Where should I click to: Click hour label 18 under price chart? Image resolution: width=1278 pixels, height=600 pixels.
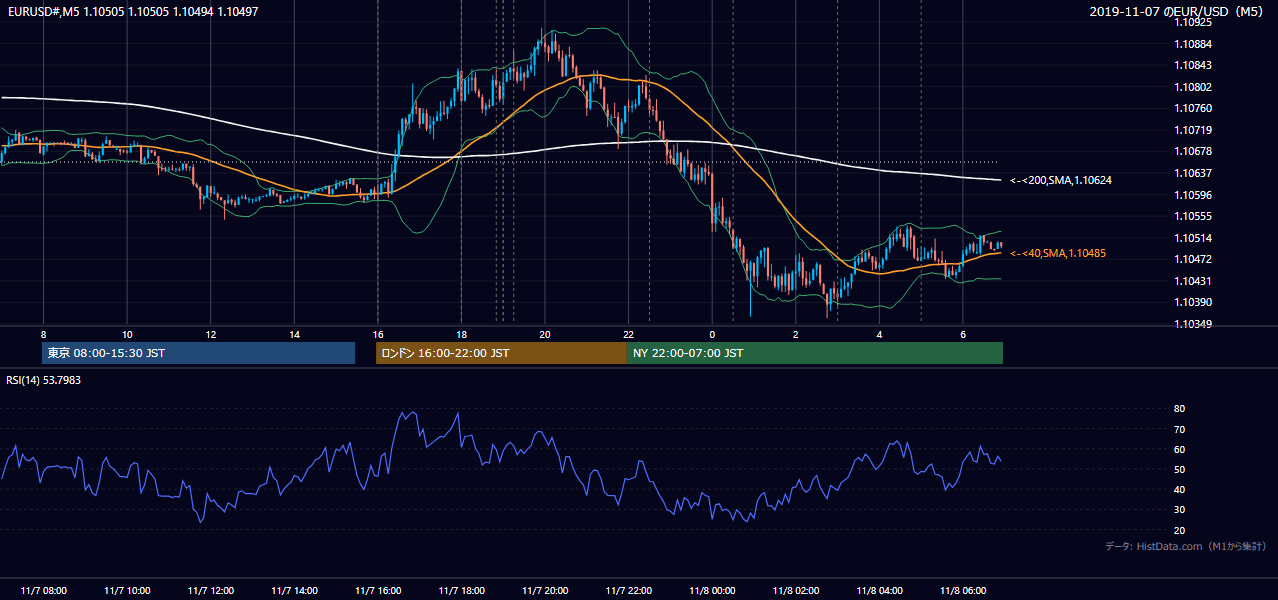tap(461, 334)
